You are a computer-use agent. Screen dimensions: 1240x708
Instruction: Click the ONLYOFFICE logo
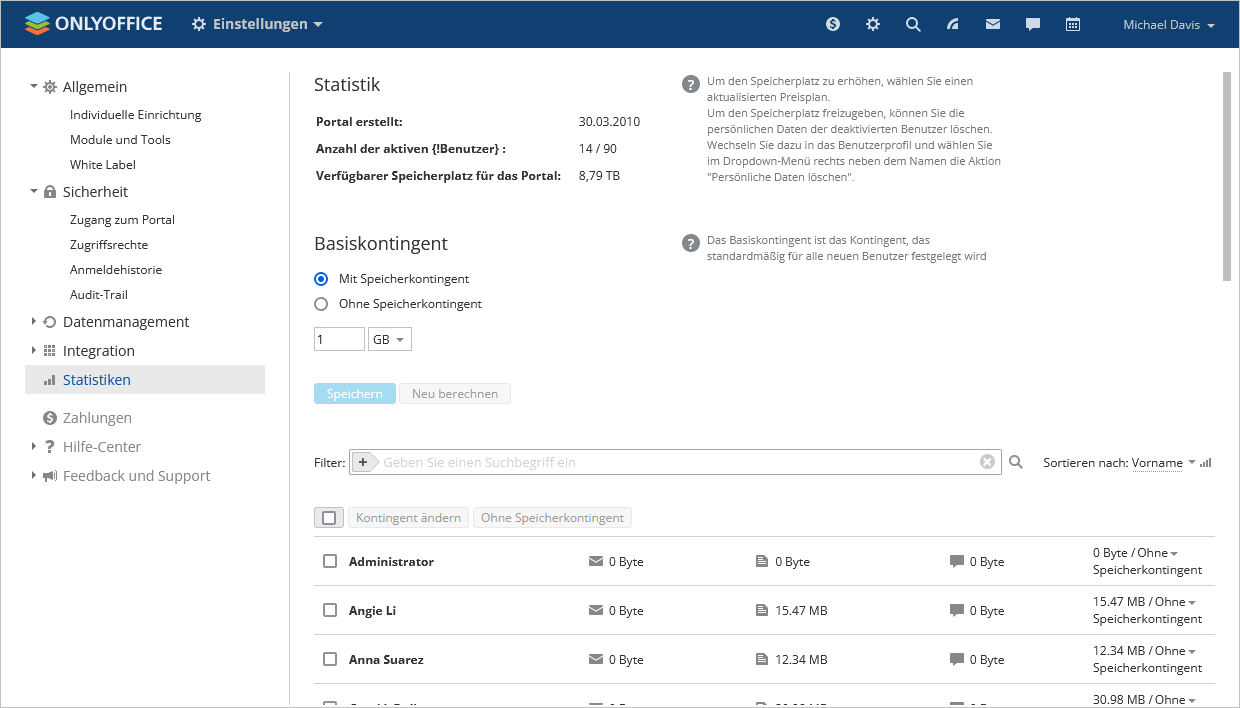coord(93,24)
